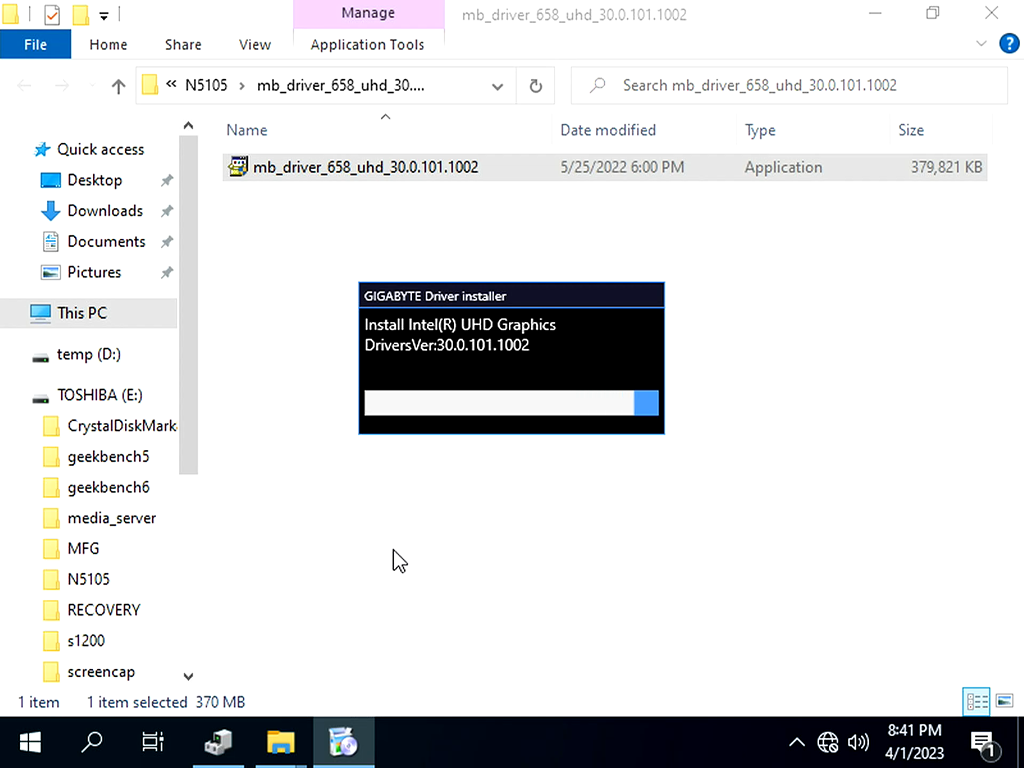Open the Customize Quick Access Toolbar dropdown
This screenshot has width=1024, height=768.
[x=104, y=15]
